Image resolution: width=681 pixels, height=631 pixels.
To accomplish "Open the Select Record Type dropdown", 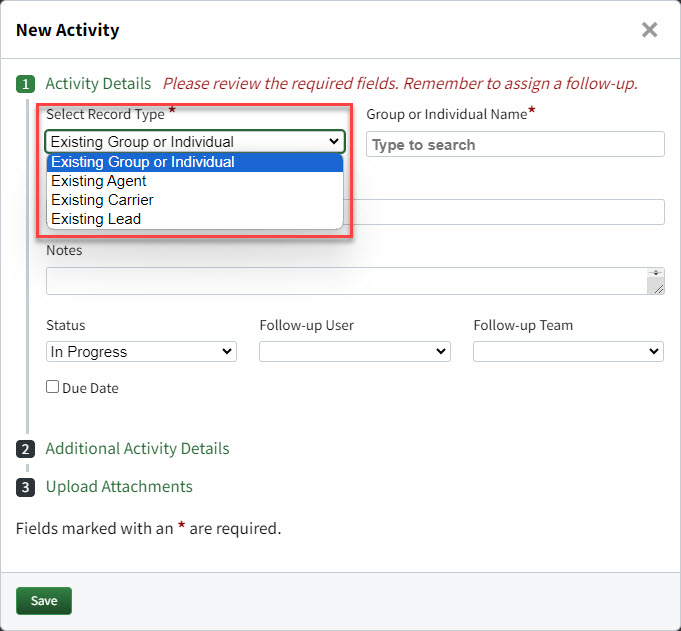I will pos(195,142).
